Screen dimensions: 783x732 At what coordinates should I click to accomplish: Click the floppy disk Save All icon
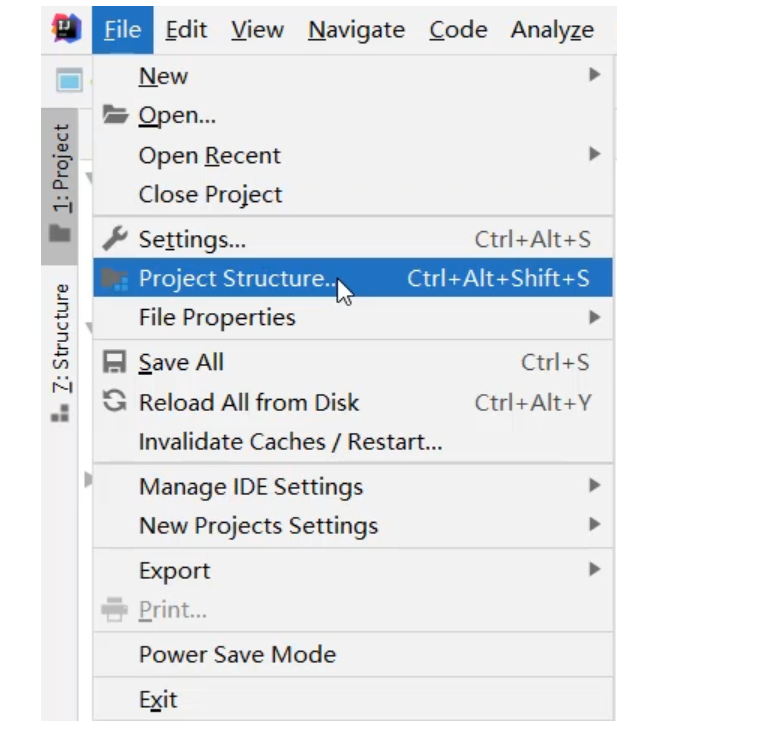pos(116,363)
